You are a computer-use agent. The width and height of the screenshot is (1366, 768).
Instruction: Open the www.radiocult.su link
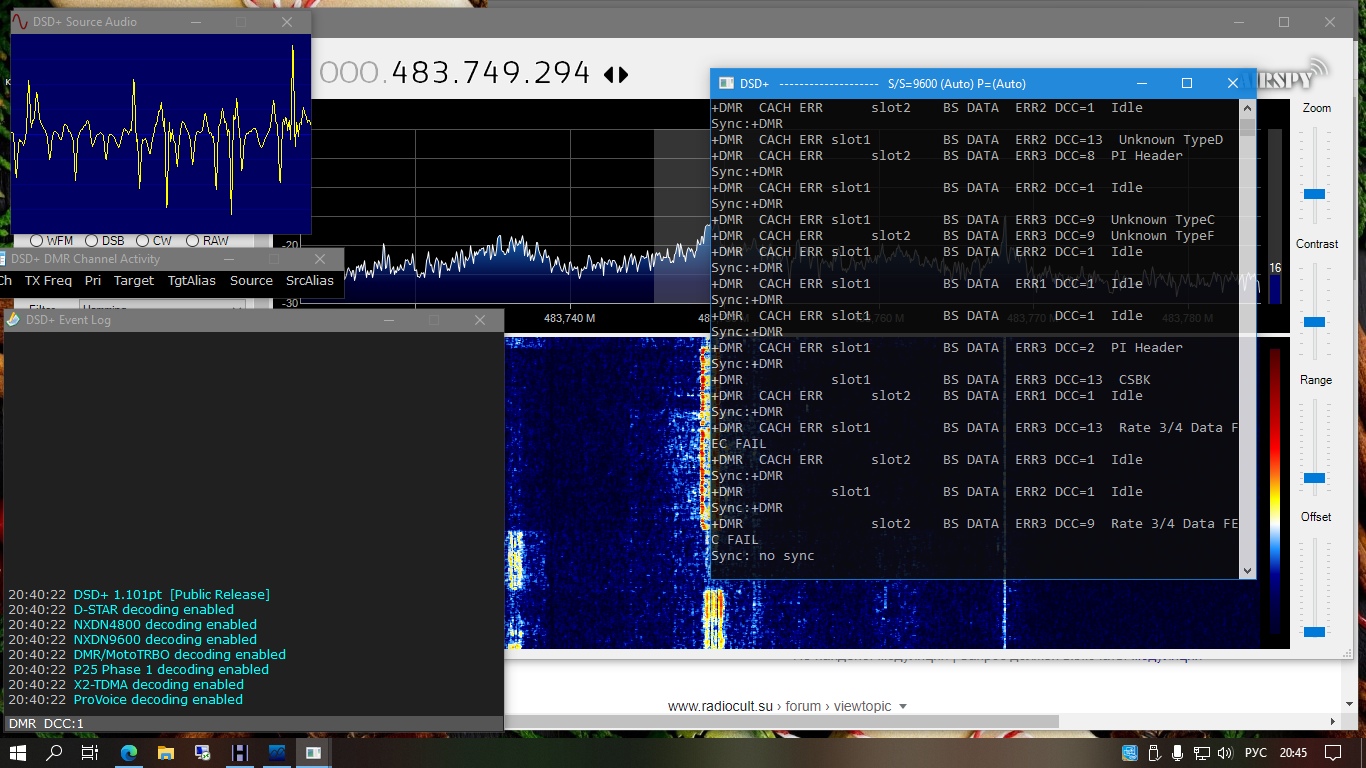click(x=720, y=706)
